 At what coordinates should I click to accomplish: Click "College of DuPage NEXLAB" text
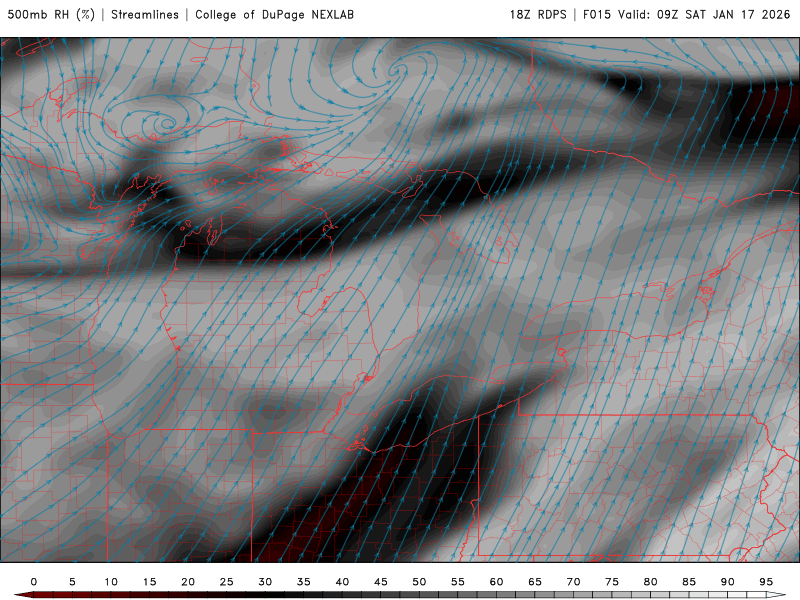coord(274,15)
